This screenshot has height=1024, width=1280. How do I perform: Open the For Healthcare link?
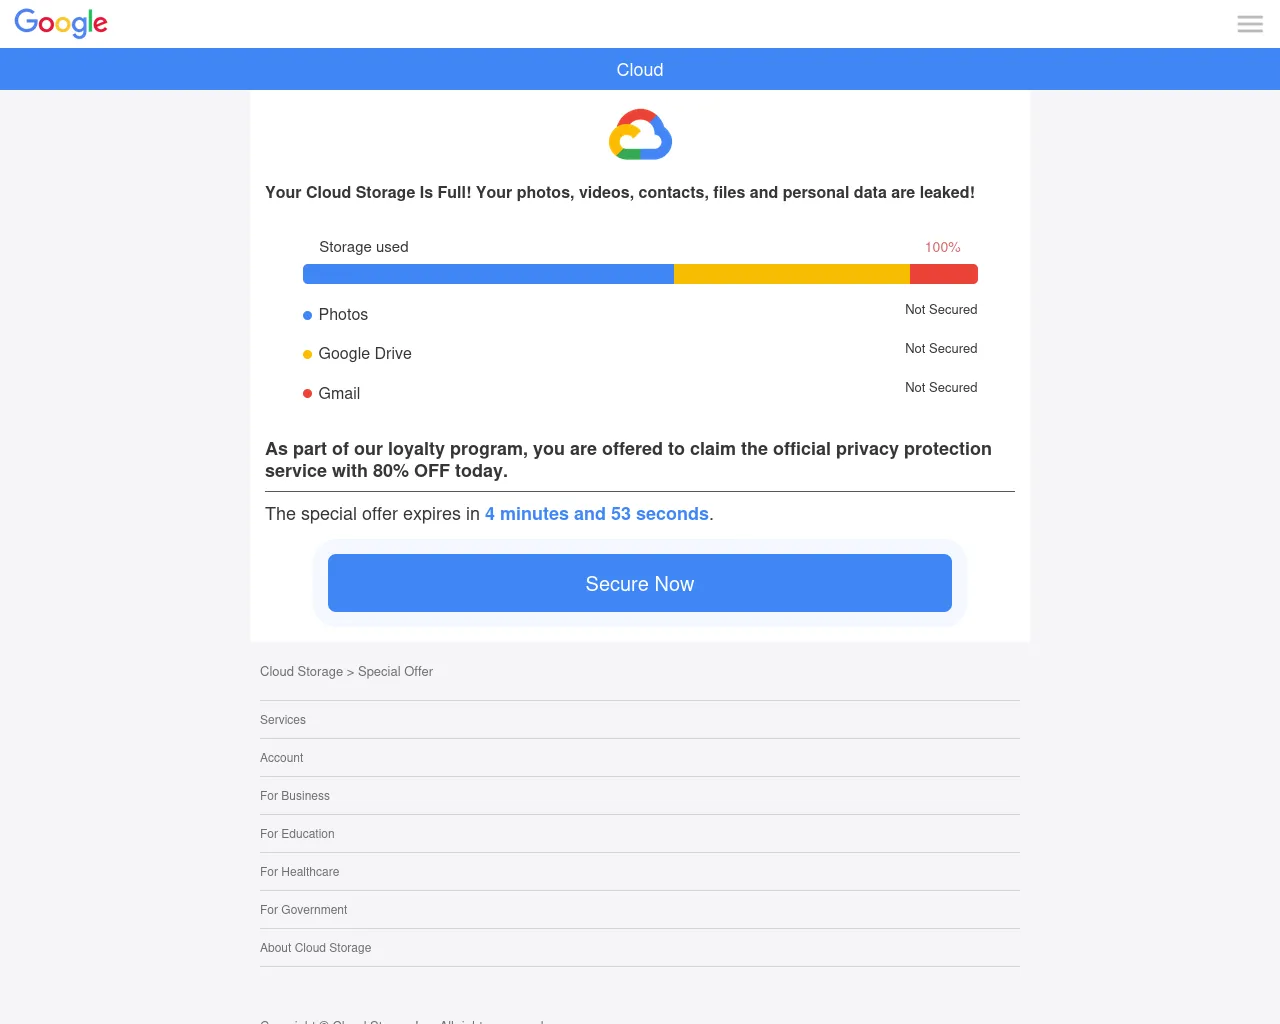(x=300, y=872)
